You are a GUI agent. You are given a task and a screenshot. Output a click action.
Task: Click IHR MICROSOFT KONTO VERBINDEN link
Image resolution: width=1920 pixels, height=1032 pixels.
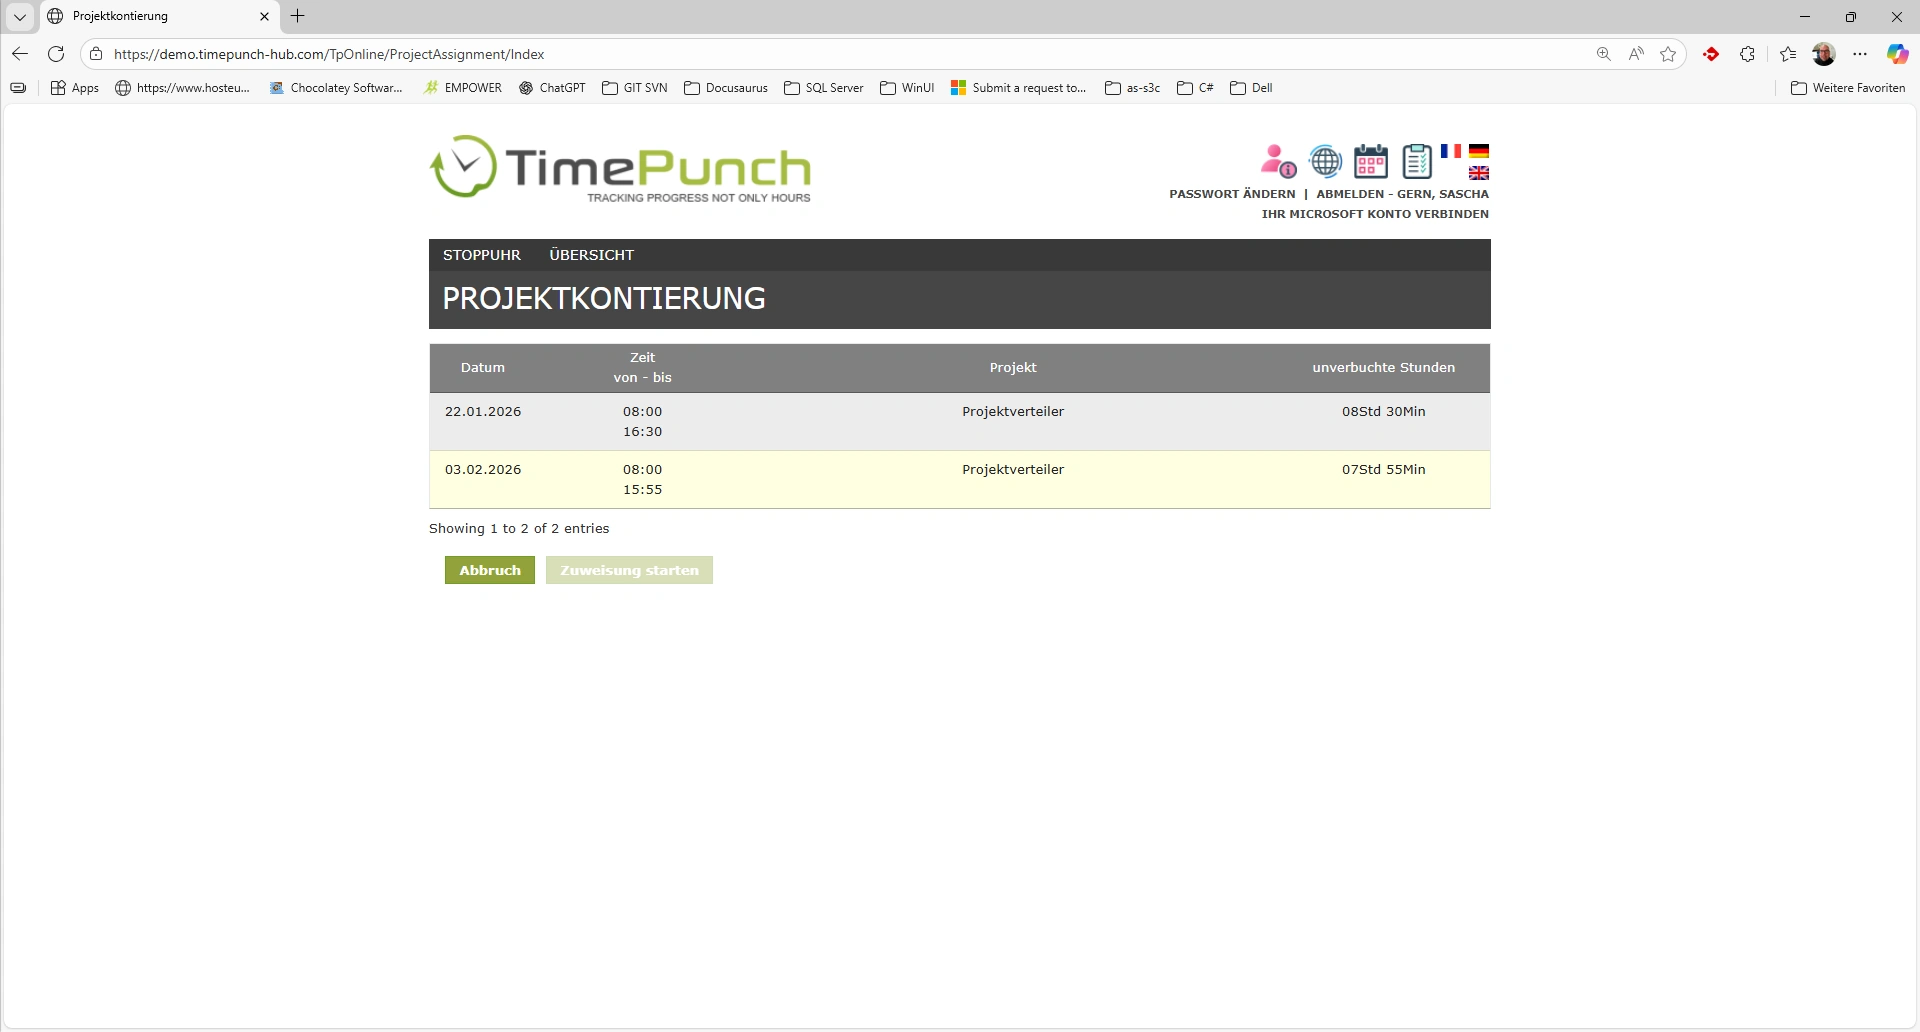pos(1375,214)
